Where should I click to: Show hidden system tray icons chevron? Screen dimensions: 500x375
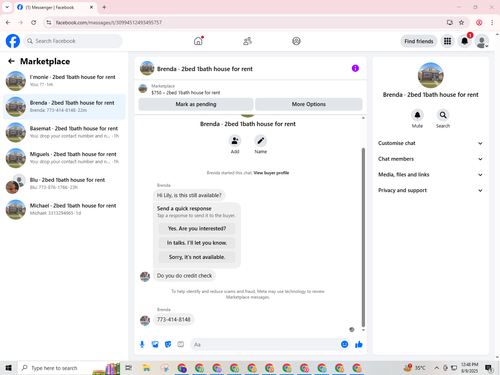pos(436,368)
